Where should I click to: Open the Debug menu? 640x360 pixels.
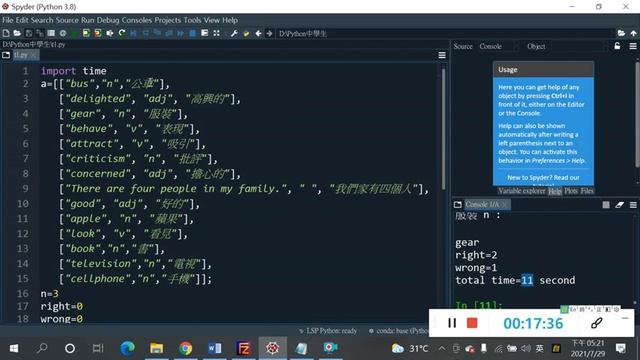(x=108, y=20)
